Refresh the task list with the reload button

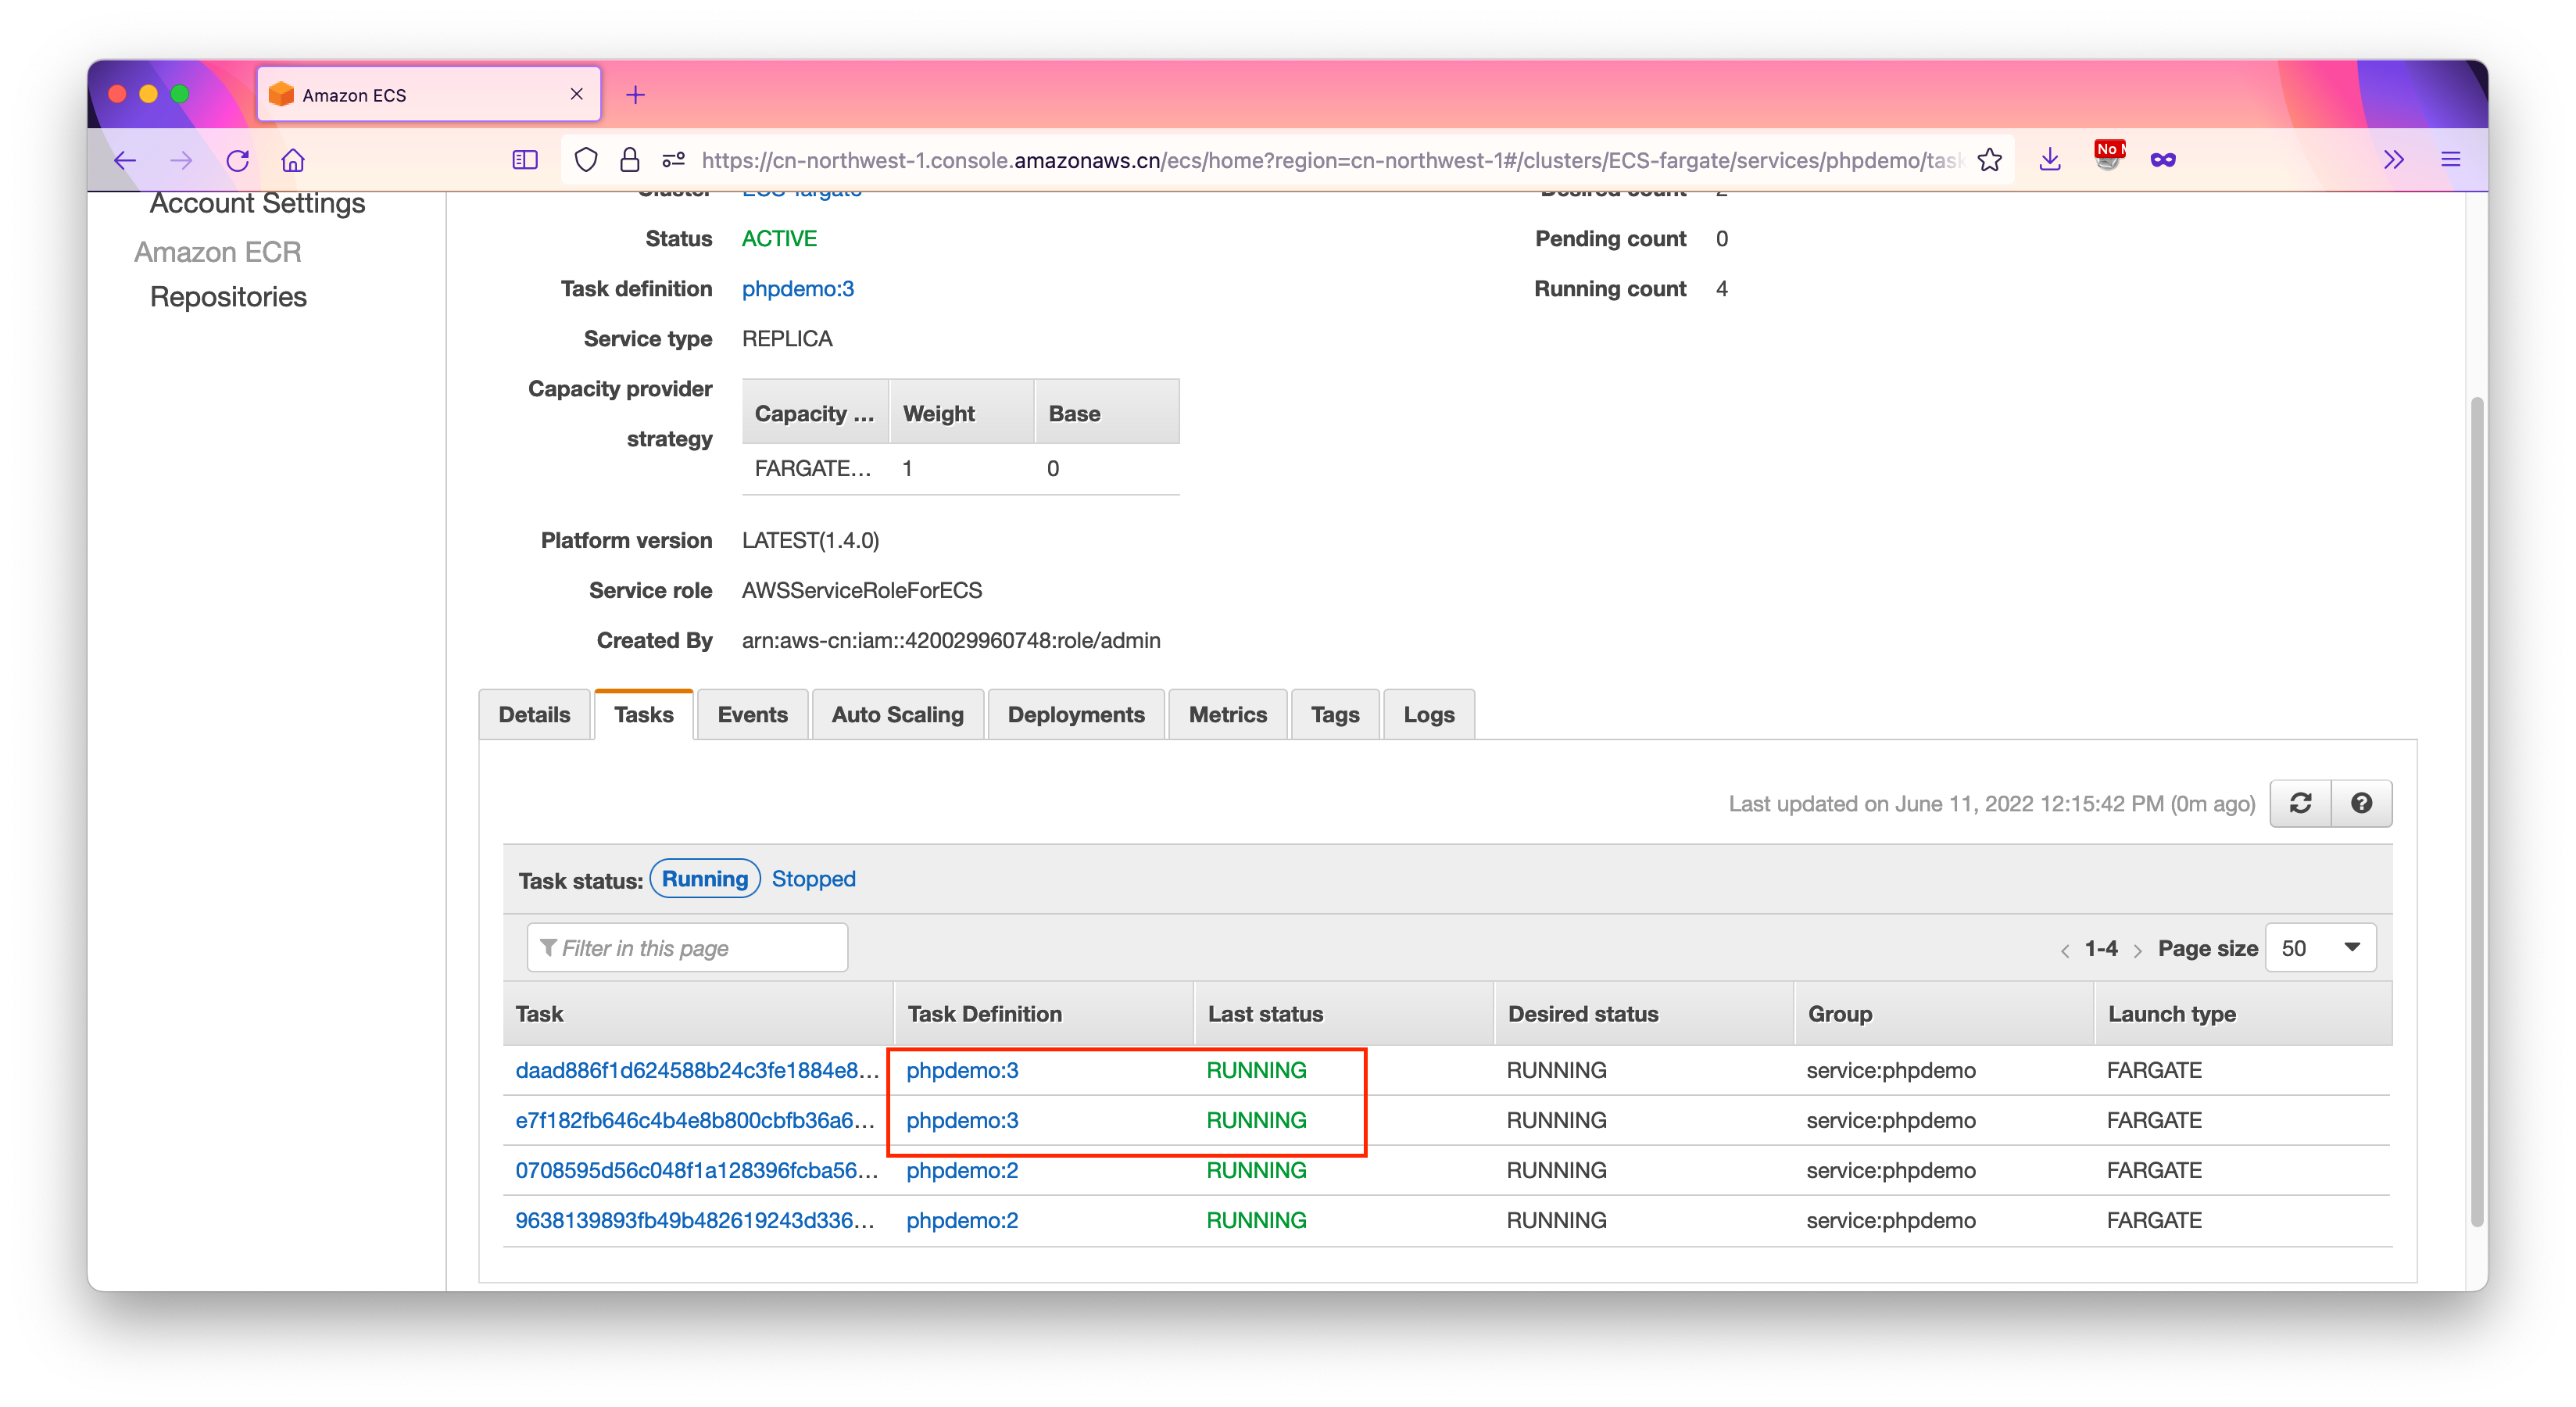point(2301,803)
